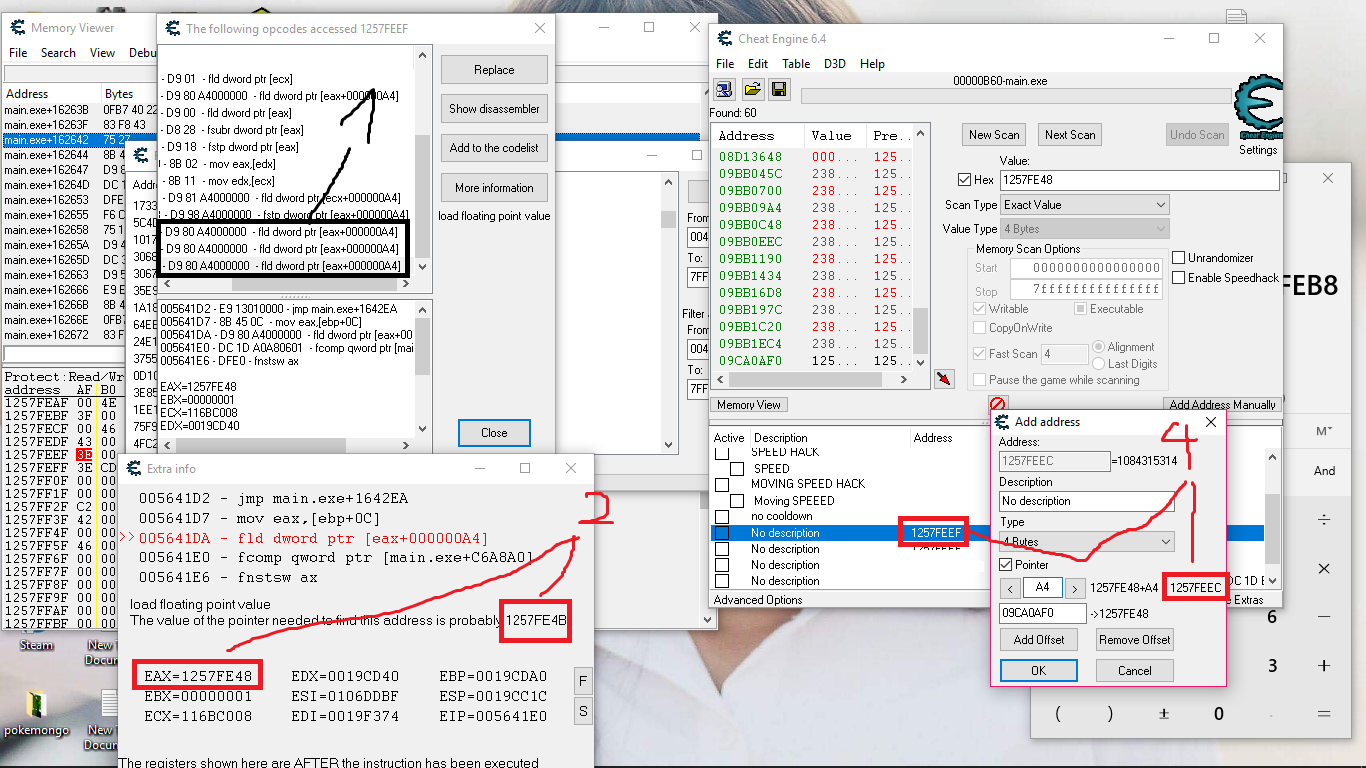Image resolution: width=1366 pixels, height=768 pixels.
Task: Click the F button in Extra info window
Action: (584, 681)
